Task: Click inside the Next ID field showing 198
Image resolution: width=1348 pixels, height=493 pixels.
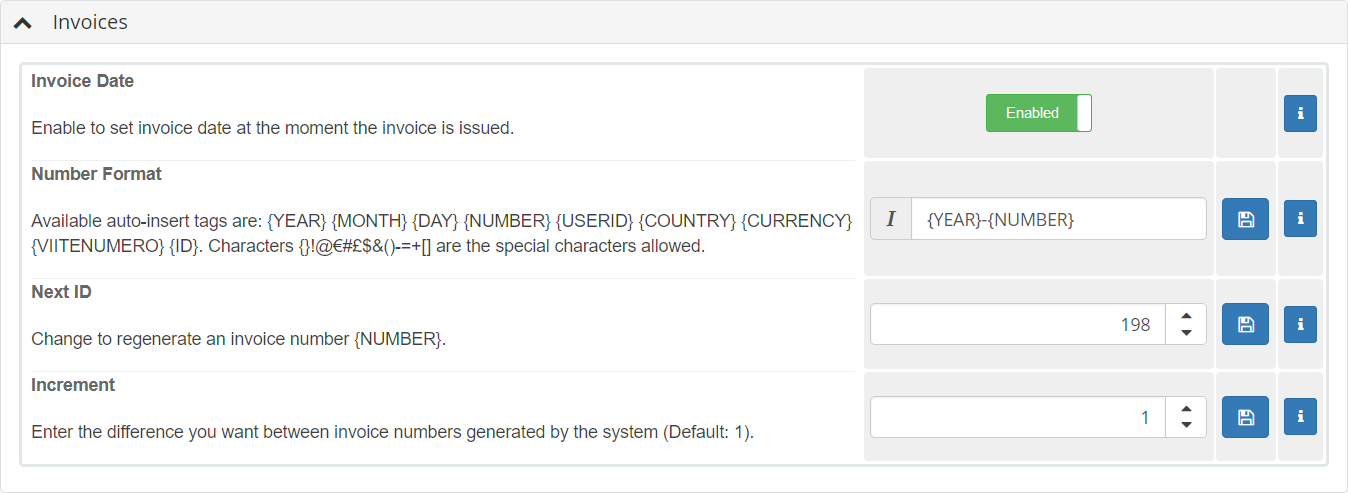Action: (x=1018, y=324)
